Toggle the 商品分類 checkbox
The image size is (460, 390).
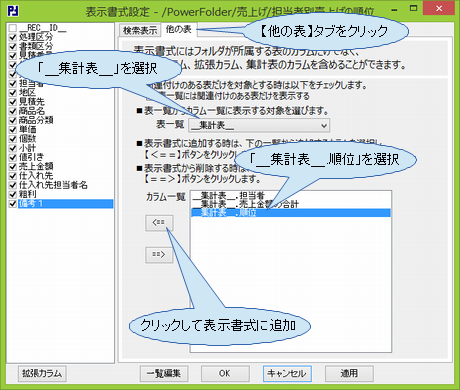(13, 120)
